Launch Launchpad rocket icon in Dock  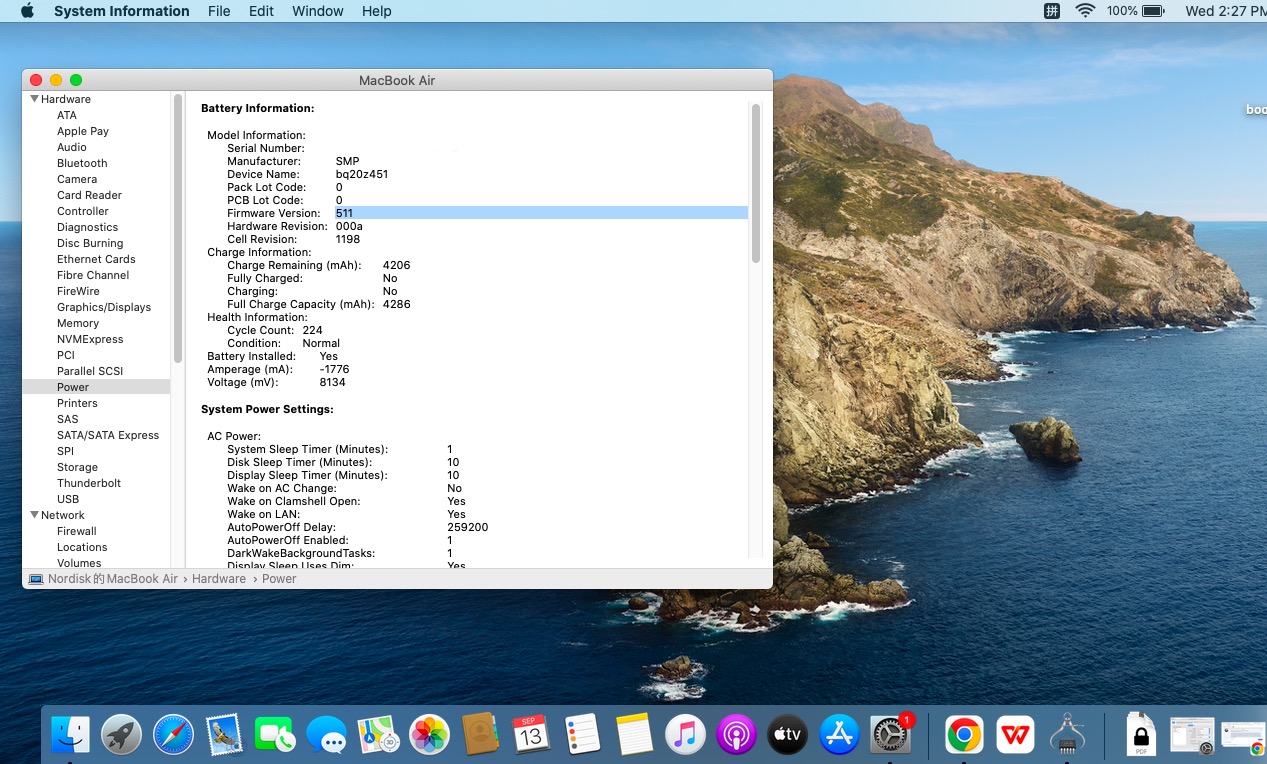coord(122,735)
